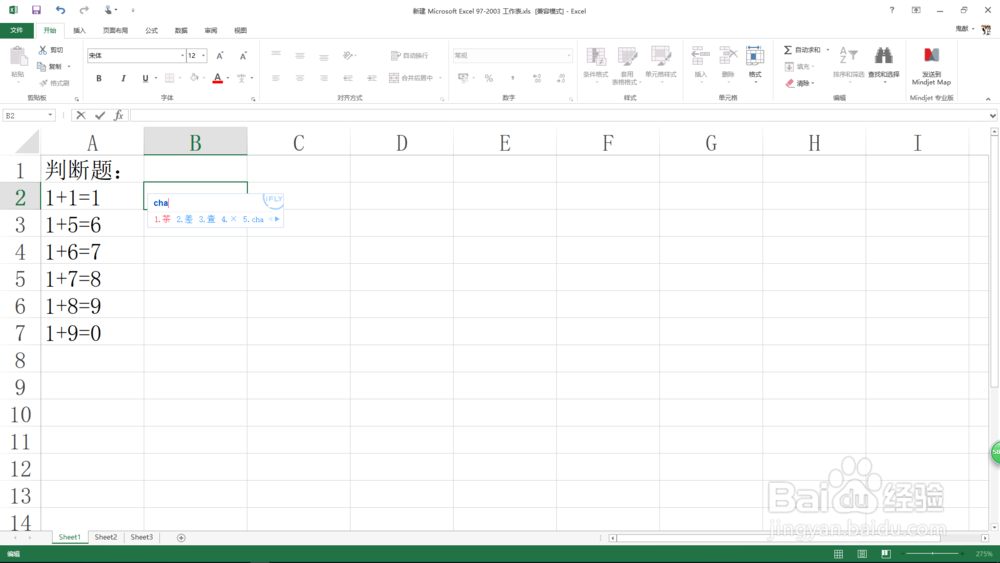Choose IME candidate 3
1000x563 pixels.
click(x=207, y=219)
